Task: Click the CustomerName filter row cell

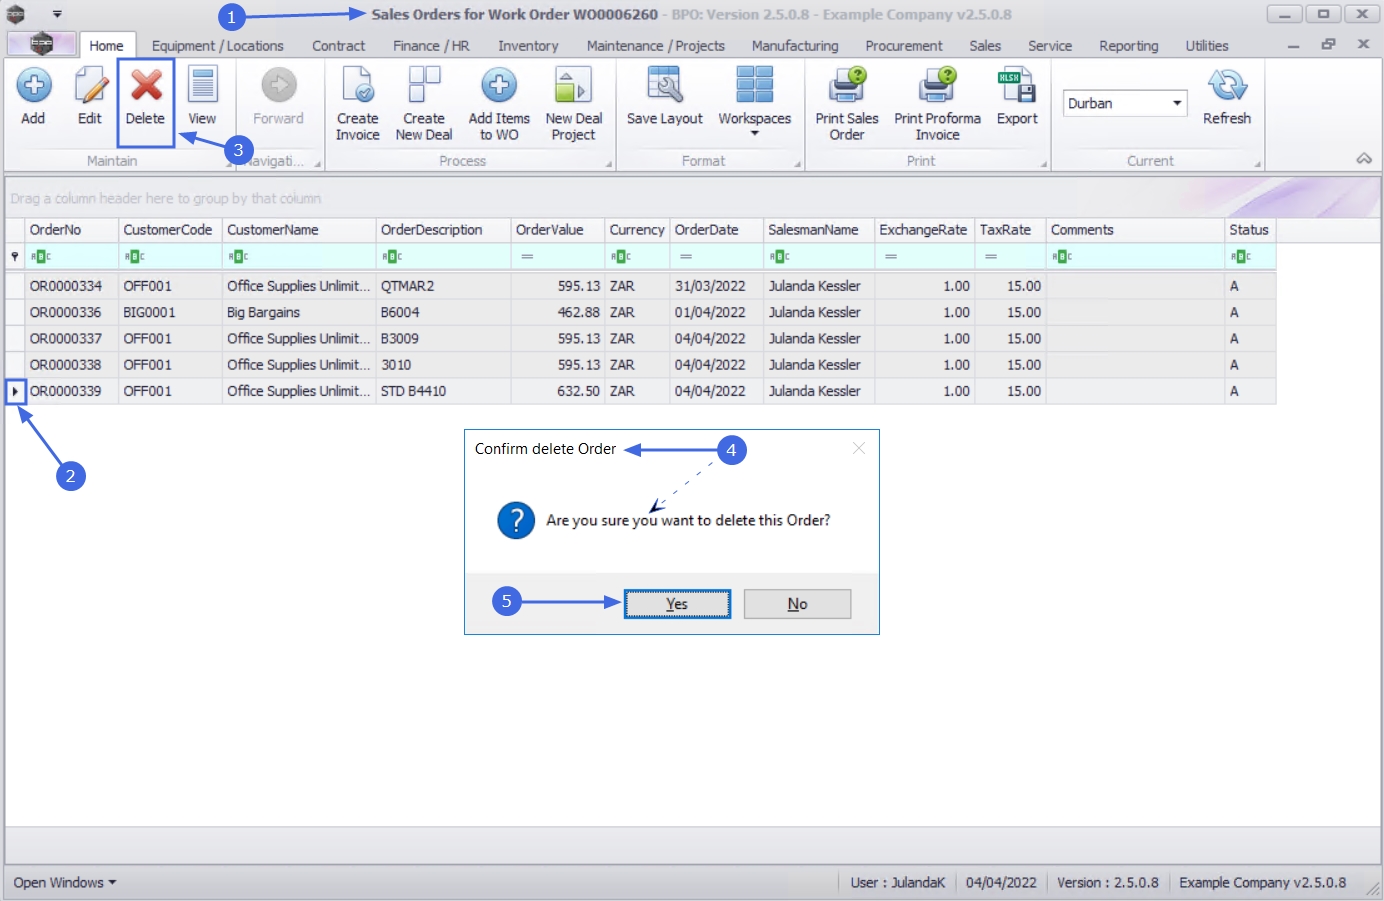Action: pyautogui.click(x=299, y=257)
